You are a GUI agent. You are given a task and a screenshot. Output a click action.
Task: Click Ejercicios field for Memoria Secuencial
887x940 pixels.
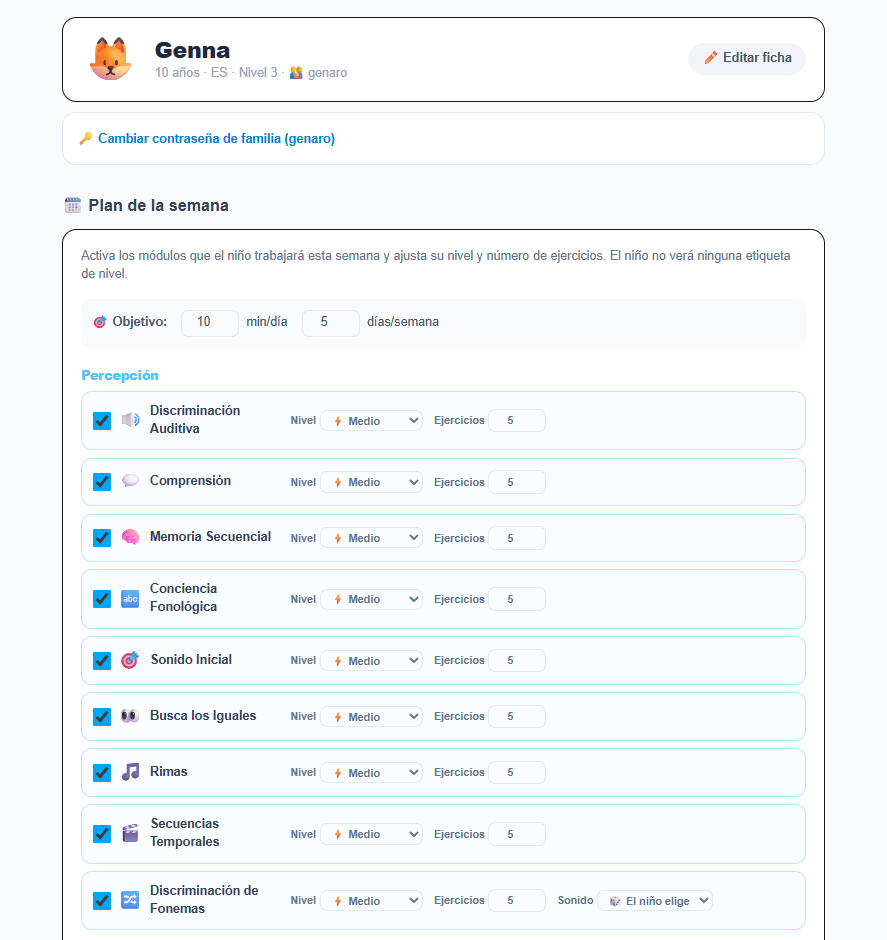(517, 538)
